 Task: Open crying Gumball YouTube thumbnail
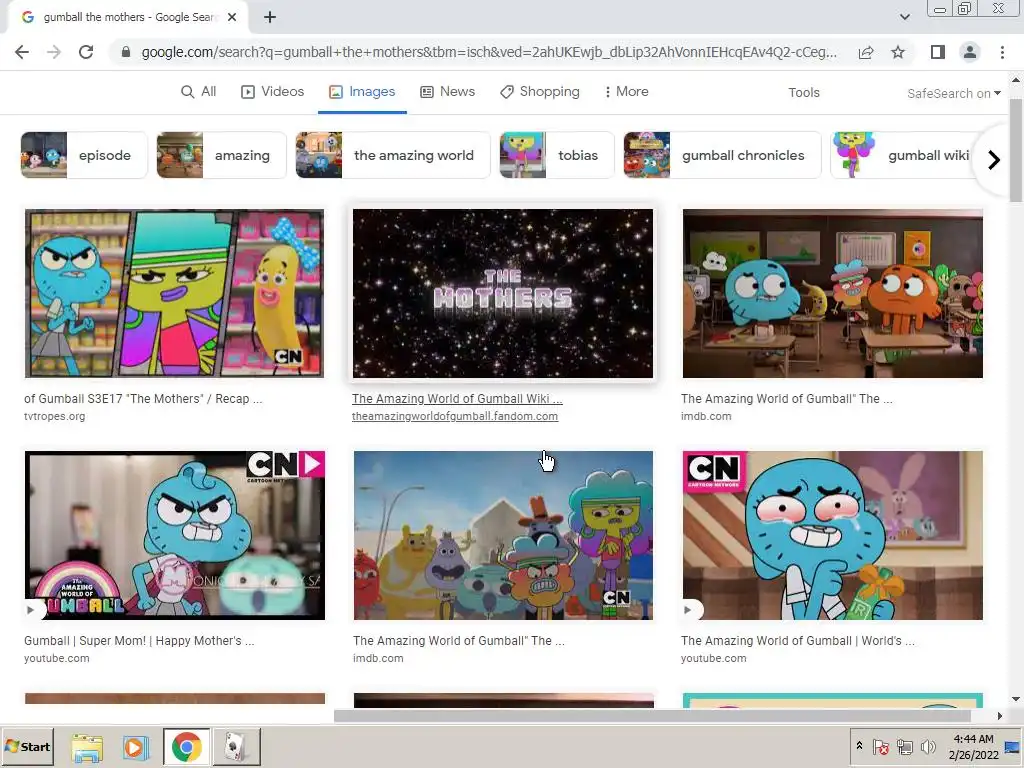(833, 536)
